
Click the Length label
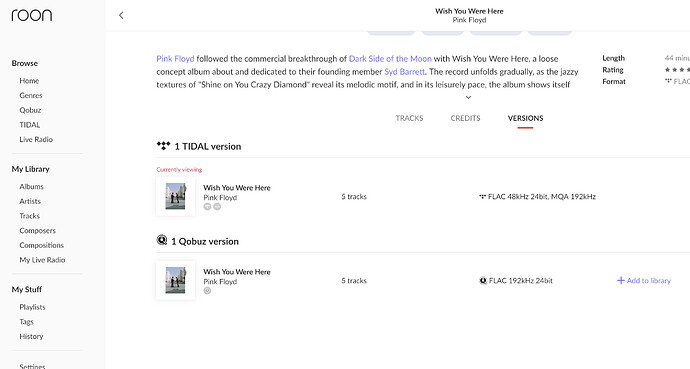click(613, 58)
